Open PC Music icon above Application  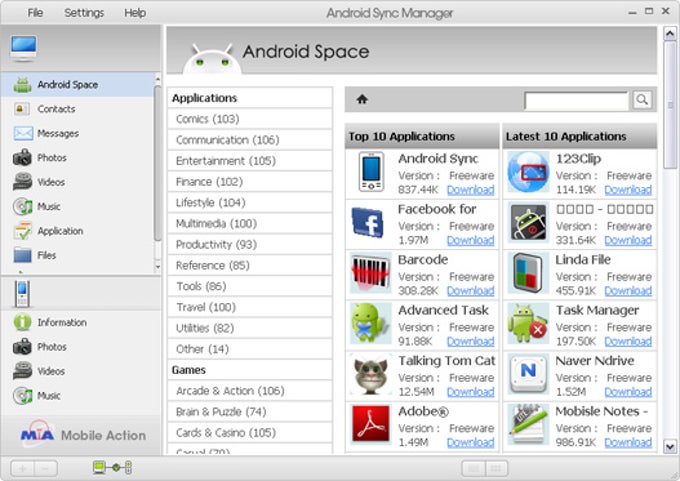point(22,206)
